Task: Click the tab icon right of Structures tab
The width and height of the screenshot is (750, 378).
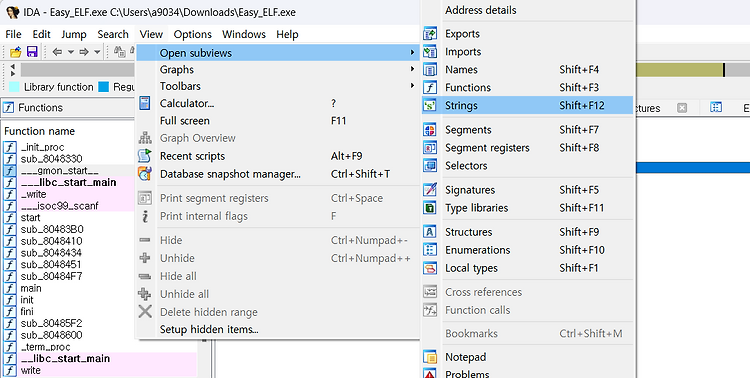Action: (x=716, y=107)
